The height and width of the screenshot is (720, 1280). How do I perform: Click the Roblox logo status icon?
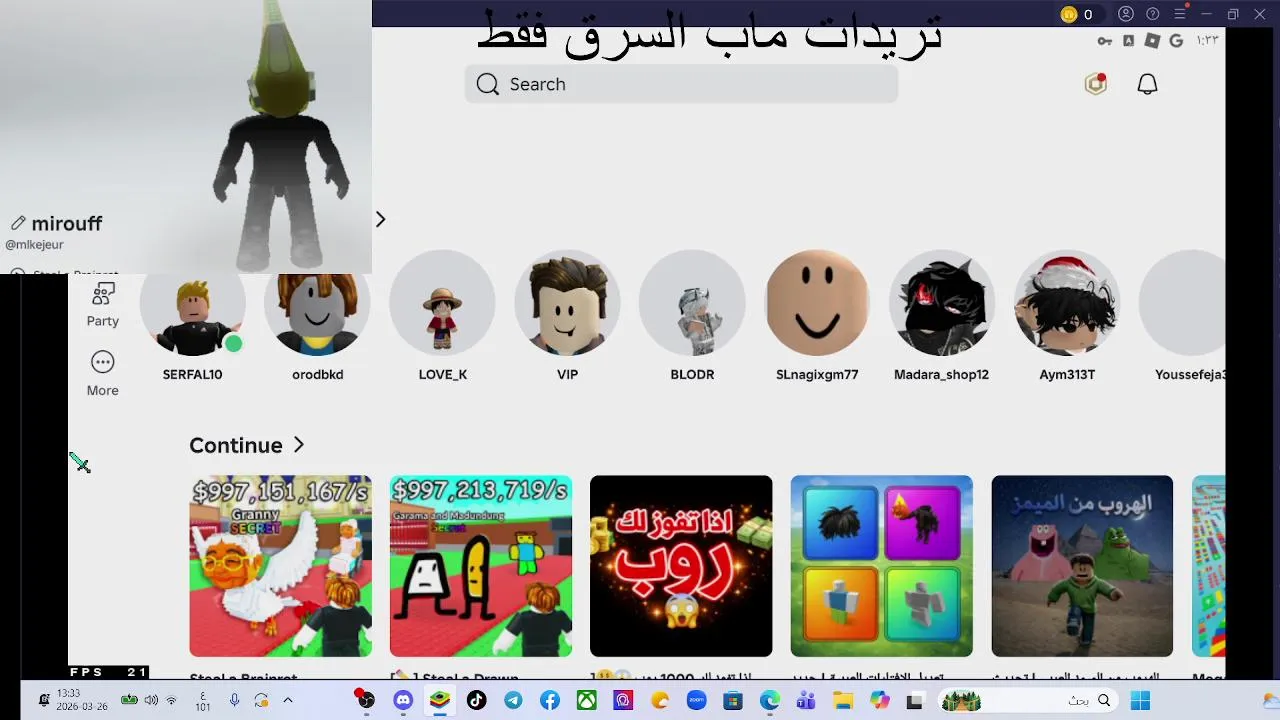click(x=1152, y=41)
